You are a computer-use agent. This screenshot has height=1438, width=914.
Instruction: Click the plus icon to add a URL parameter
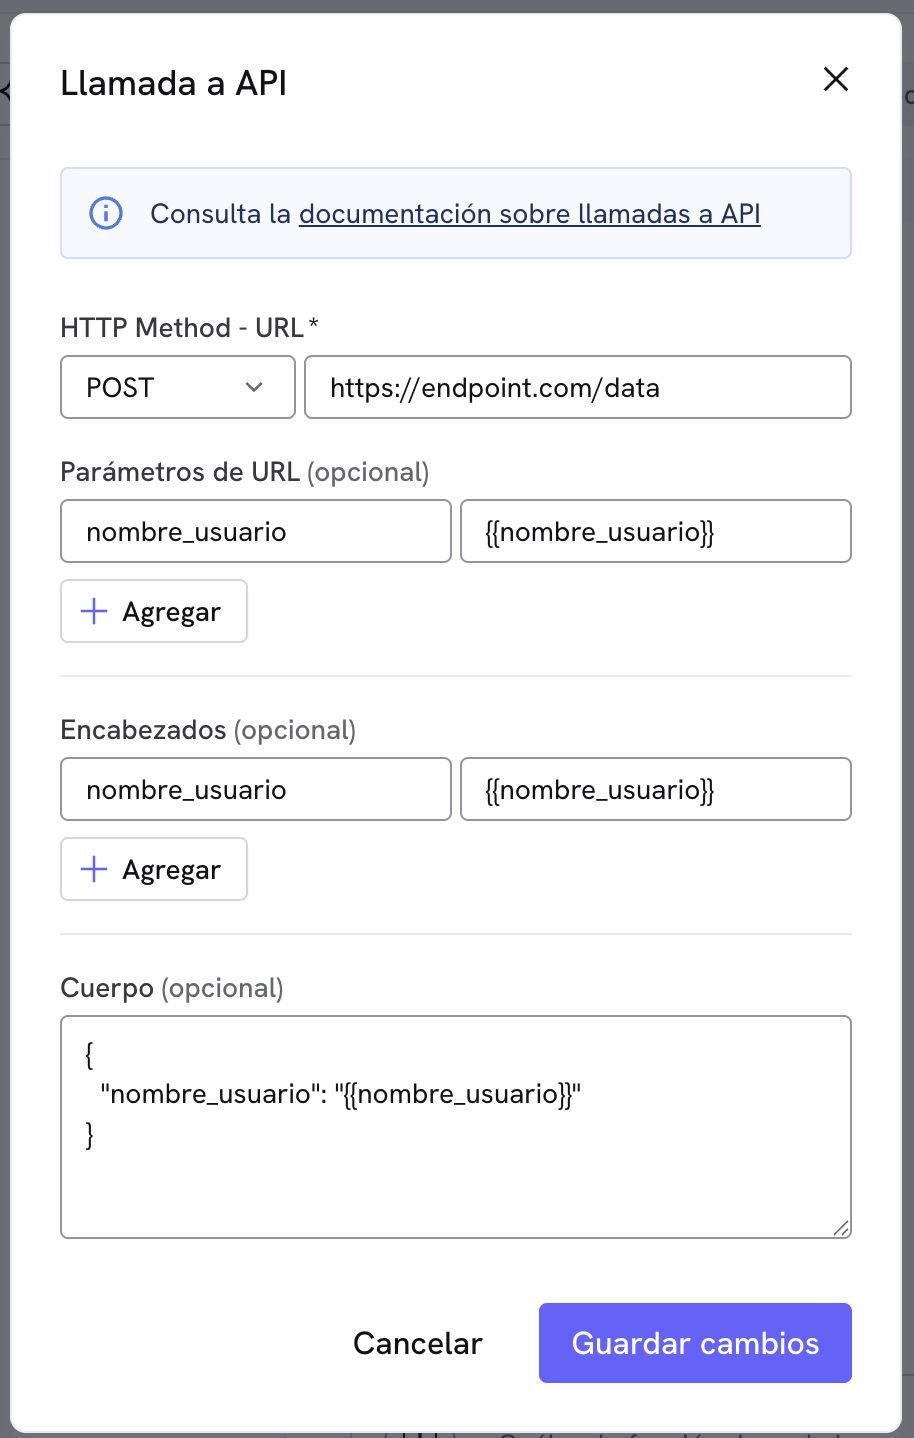(x=92, y=610)
